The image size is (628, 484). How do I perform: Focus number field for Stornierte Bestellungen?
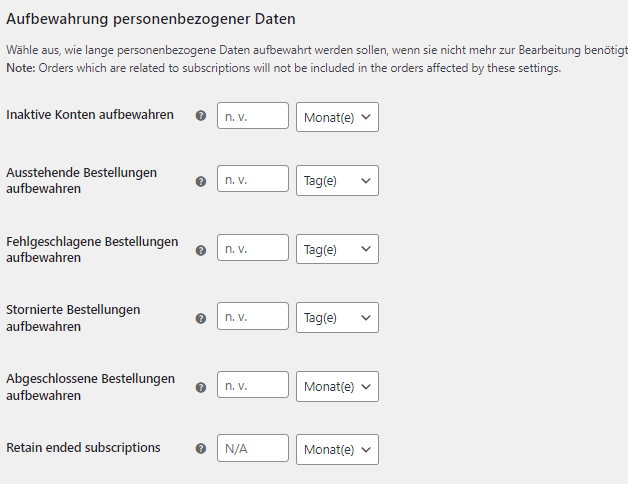pos(253,316)
